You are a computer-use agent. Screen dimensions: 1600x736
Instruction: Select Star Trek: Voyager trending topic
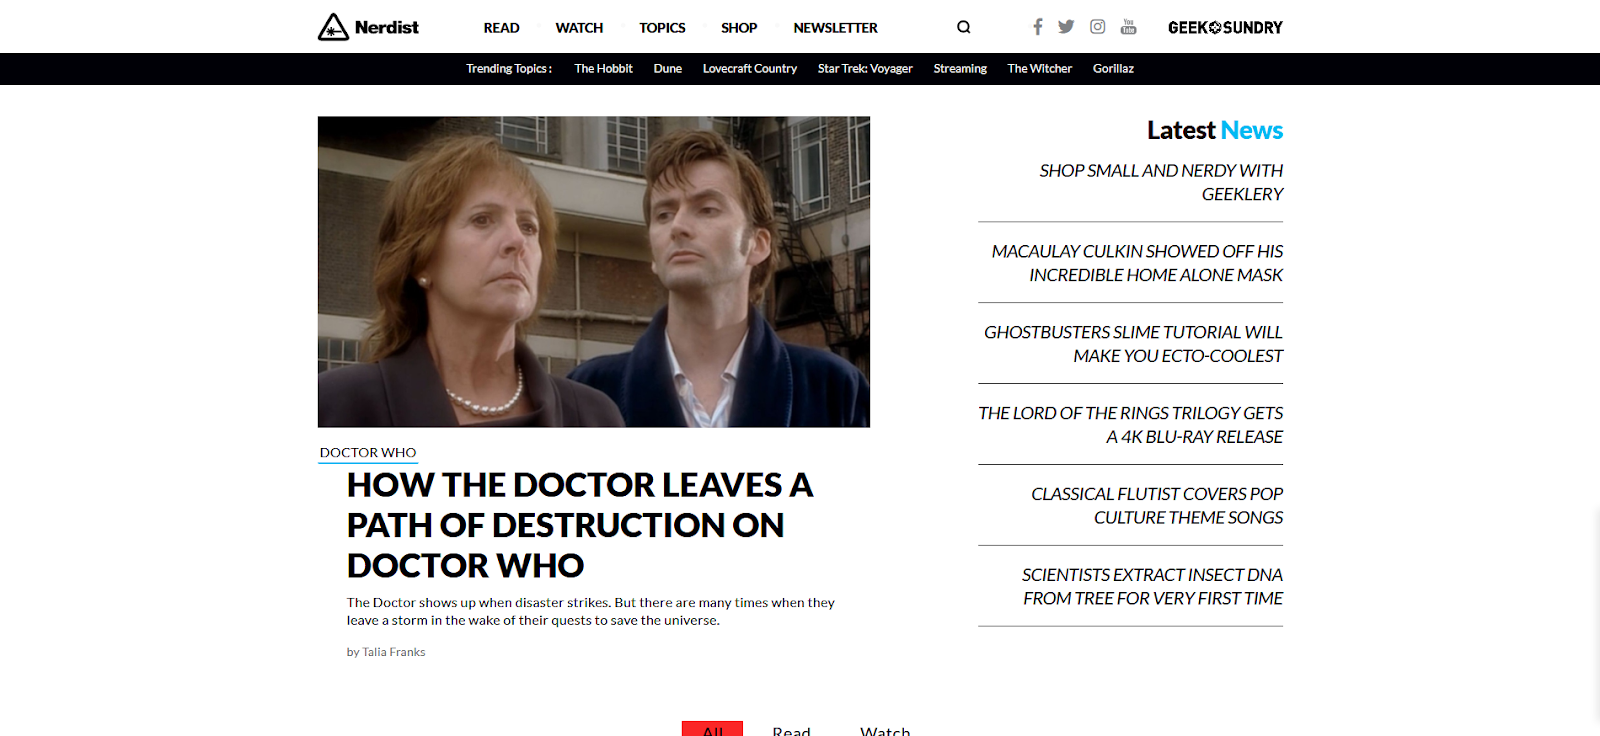point(865,69)
